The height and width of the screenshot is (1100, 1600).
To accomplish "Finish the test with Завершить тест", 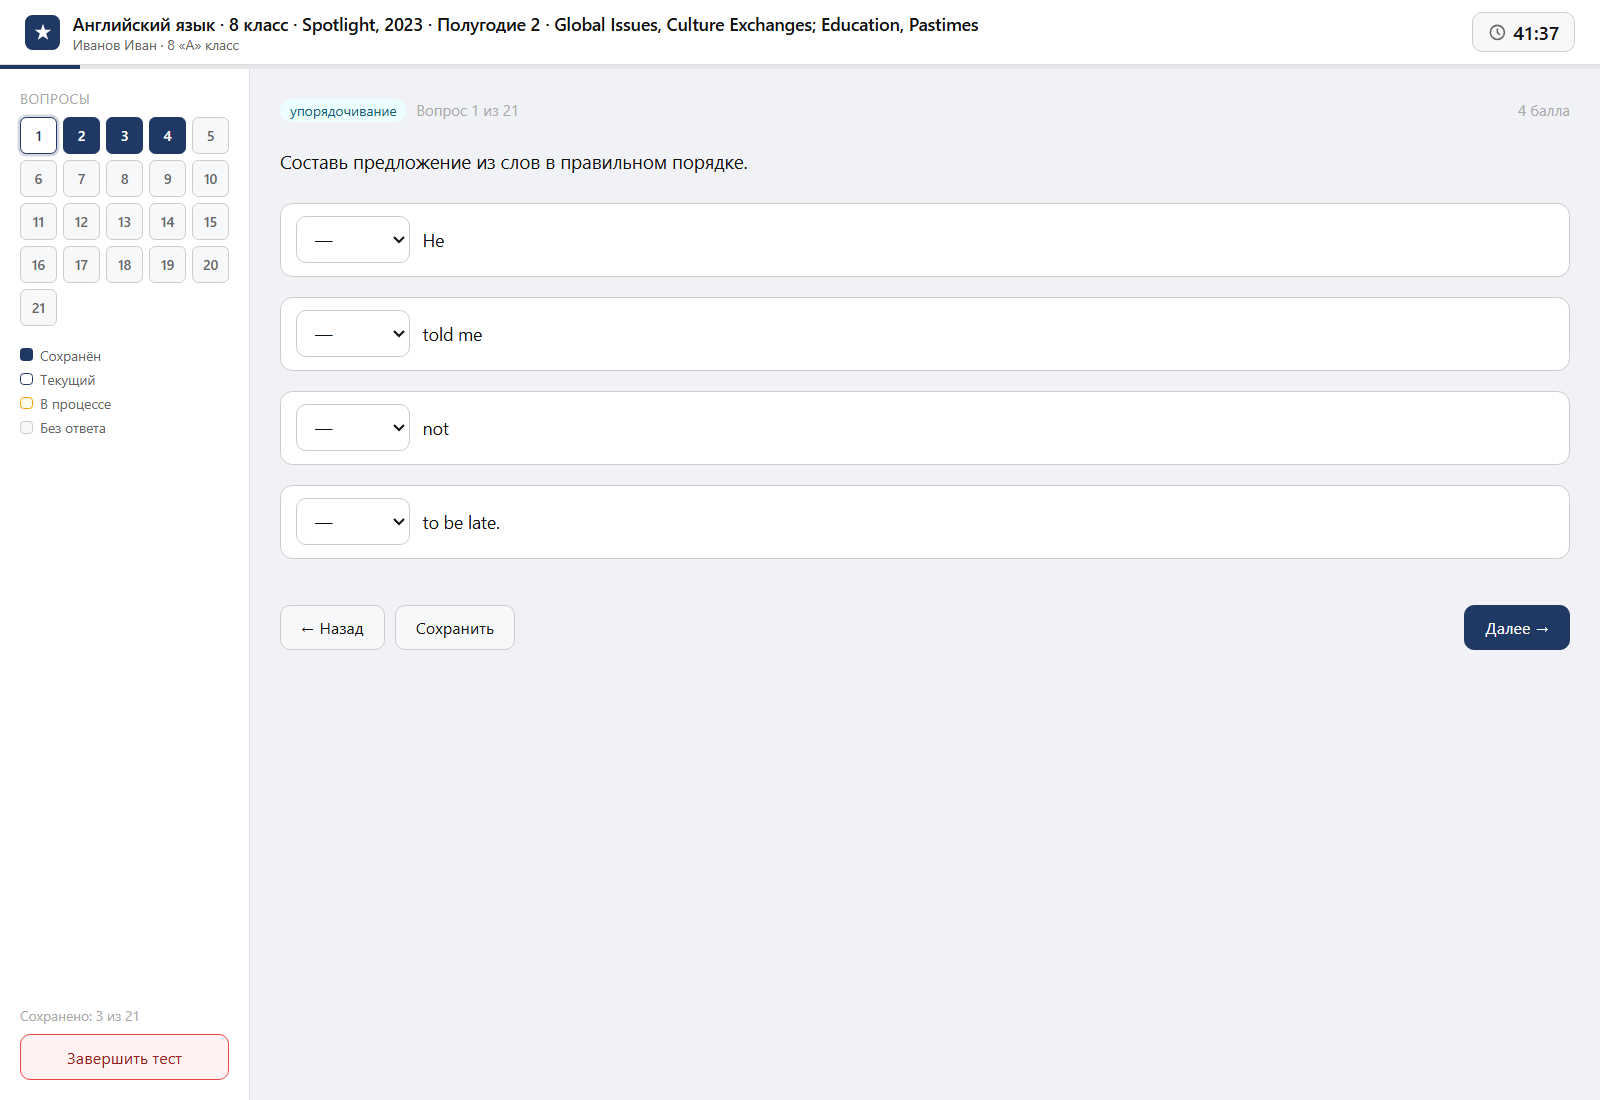I will pyautogui.click(x=124, y=1057).
